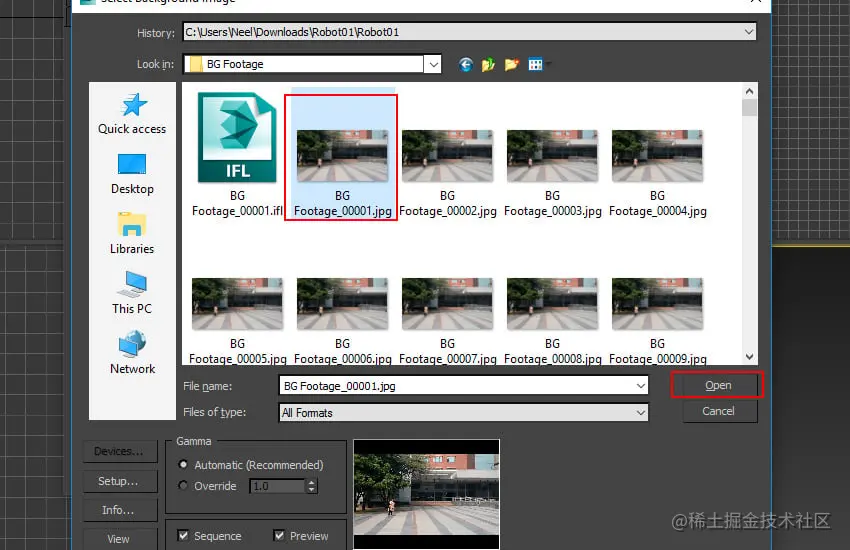
Task: Select the BG Footage_00001.jpg thumbnail
Action: (343, 156)
